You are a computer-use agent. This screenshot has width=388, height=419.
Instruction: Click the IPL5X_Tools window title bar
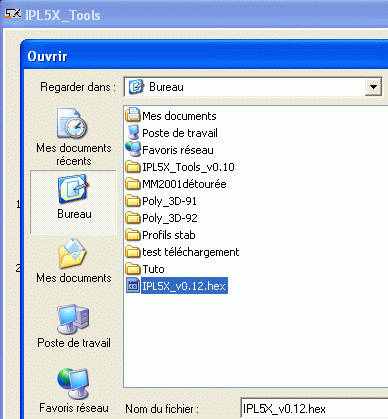pyautogui.click(x=194, y=14)
